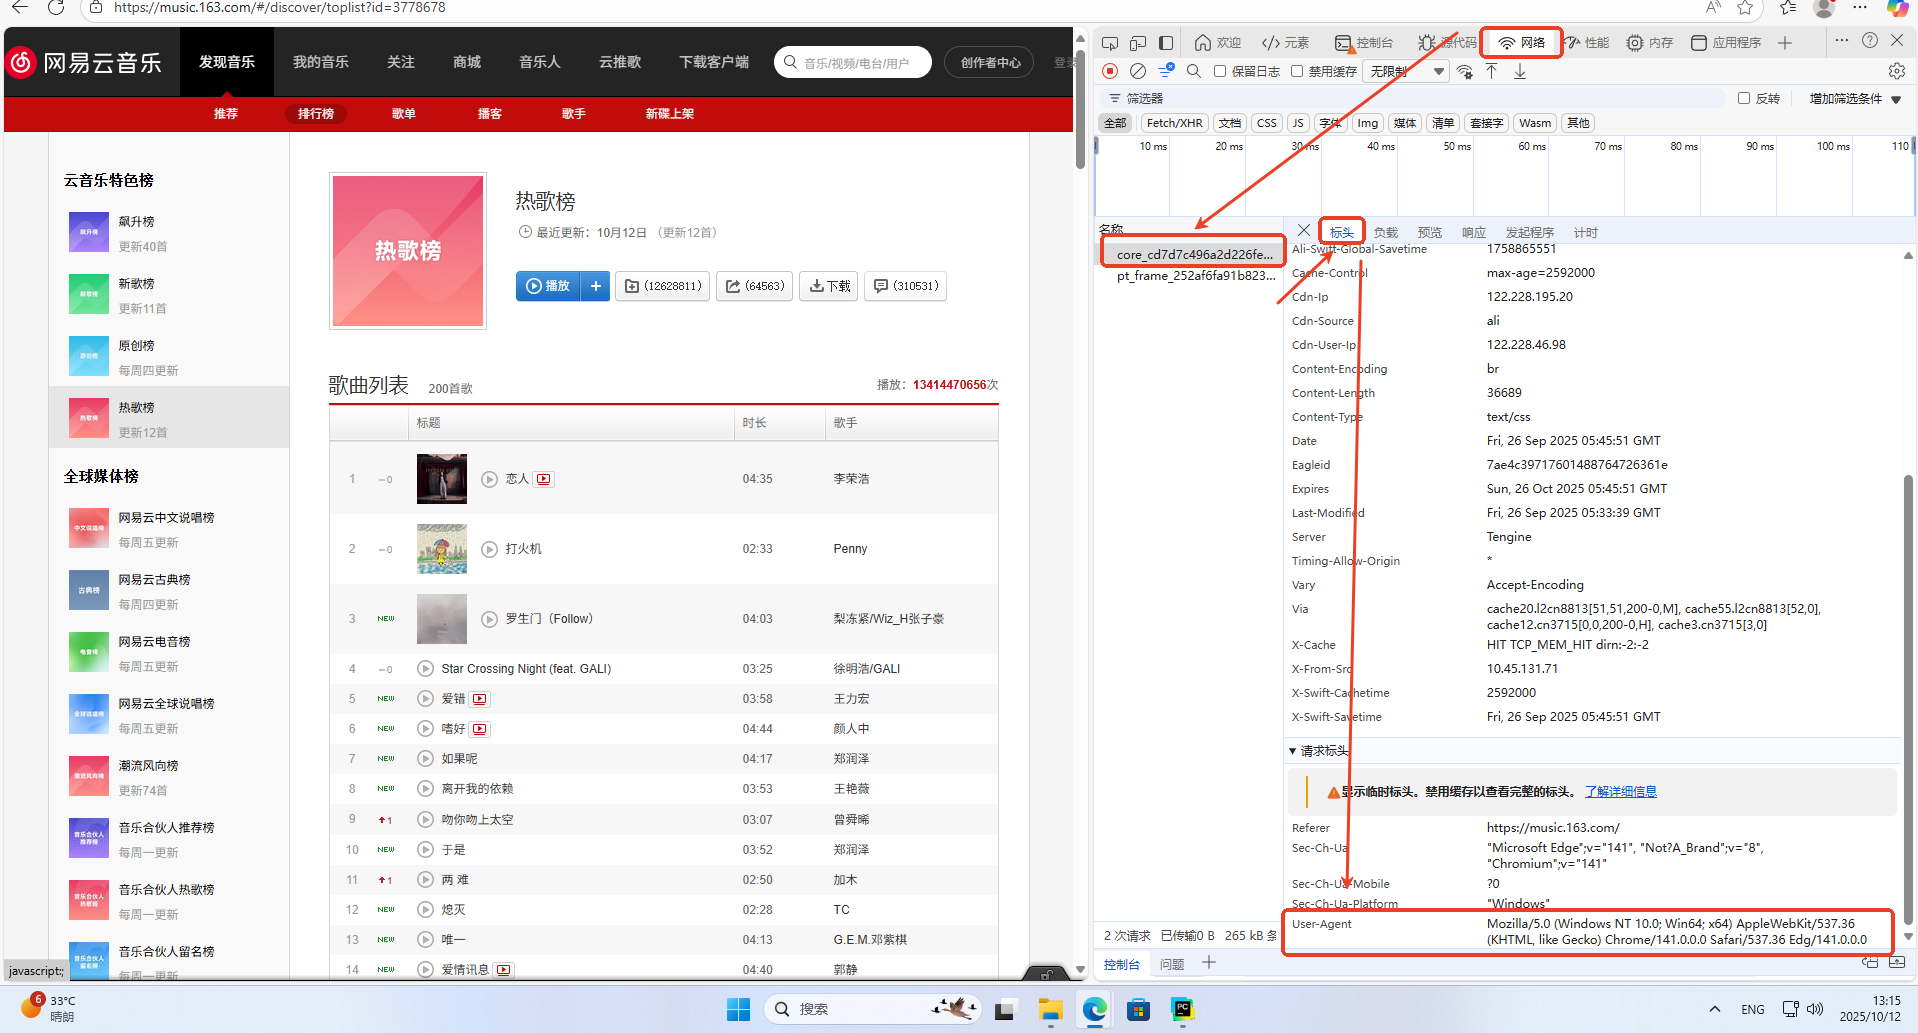Open the 响应 response tab
The image size is (1918, 1033).
pos(1474,232)
